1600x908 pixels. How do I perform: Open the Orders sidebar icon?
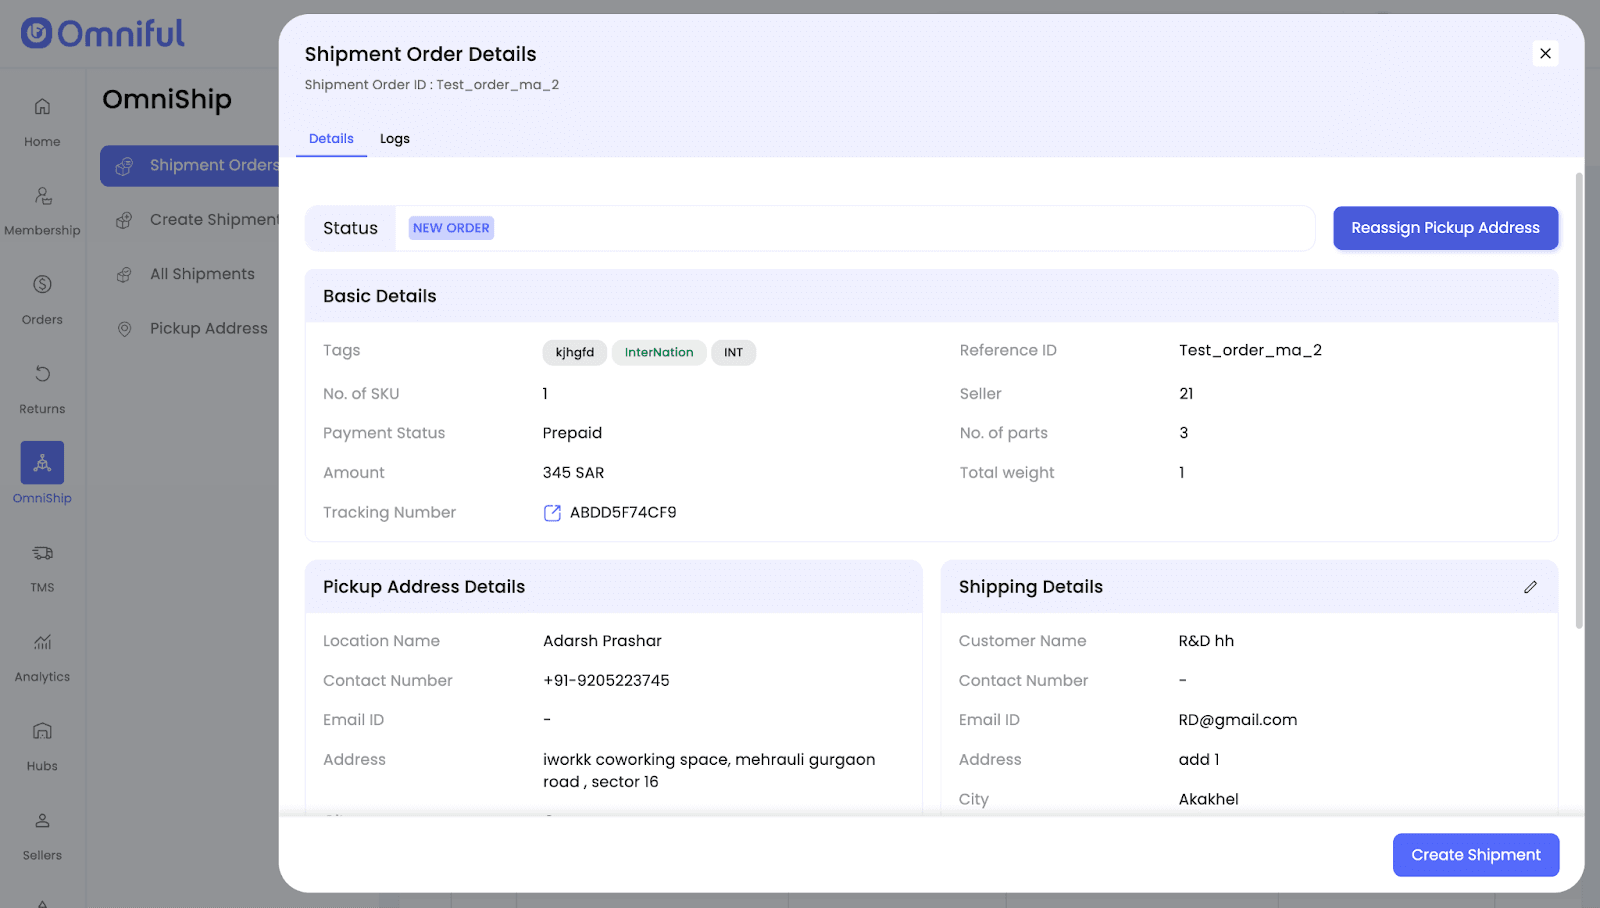tap(42, 285)
